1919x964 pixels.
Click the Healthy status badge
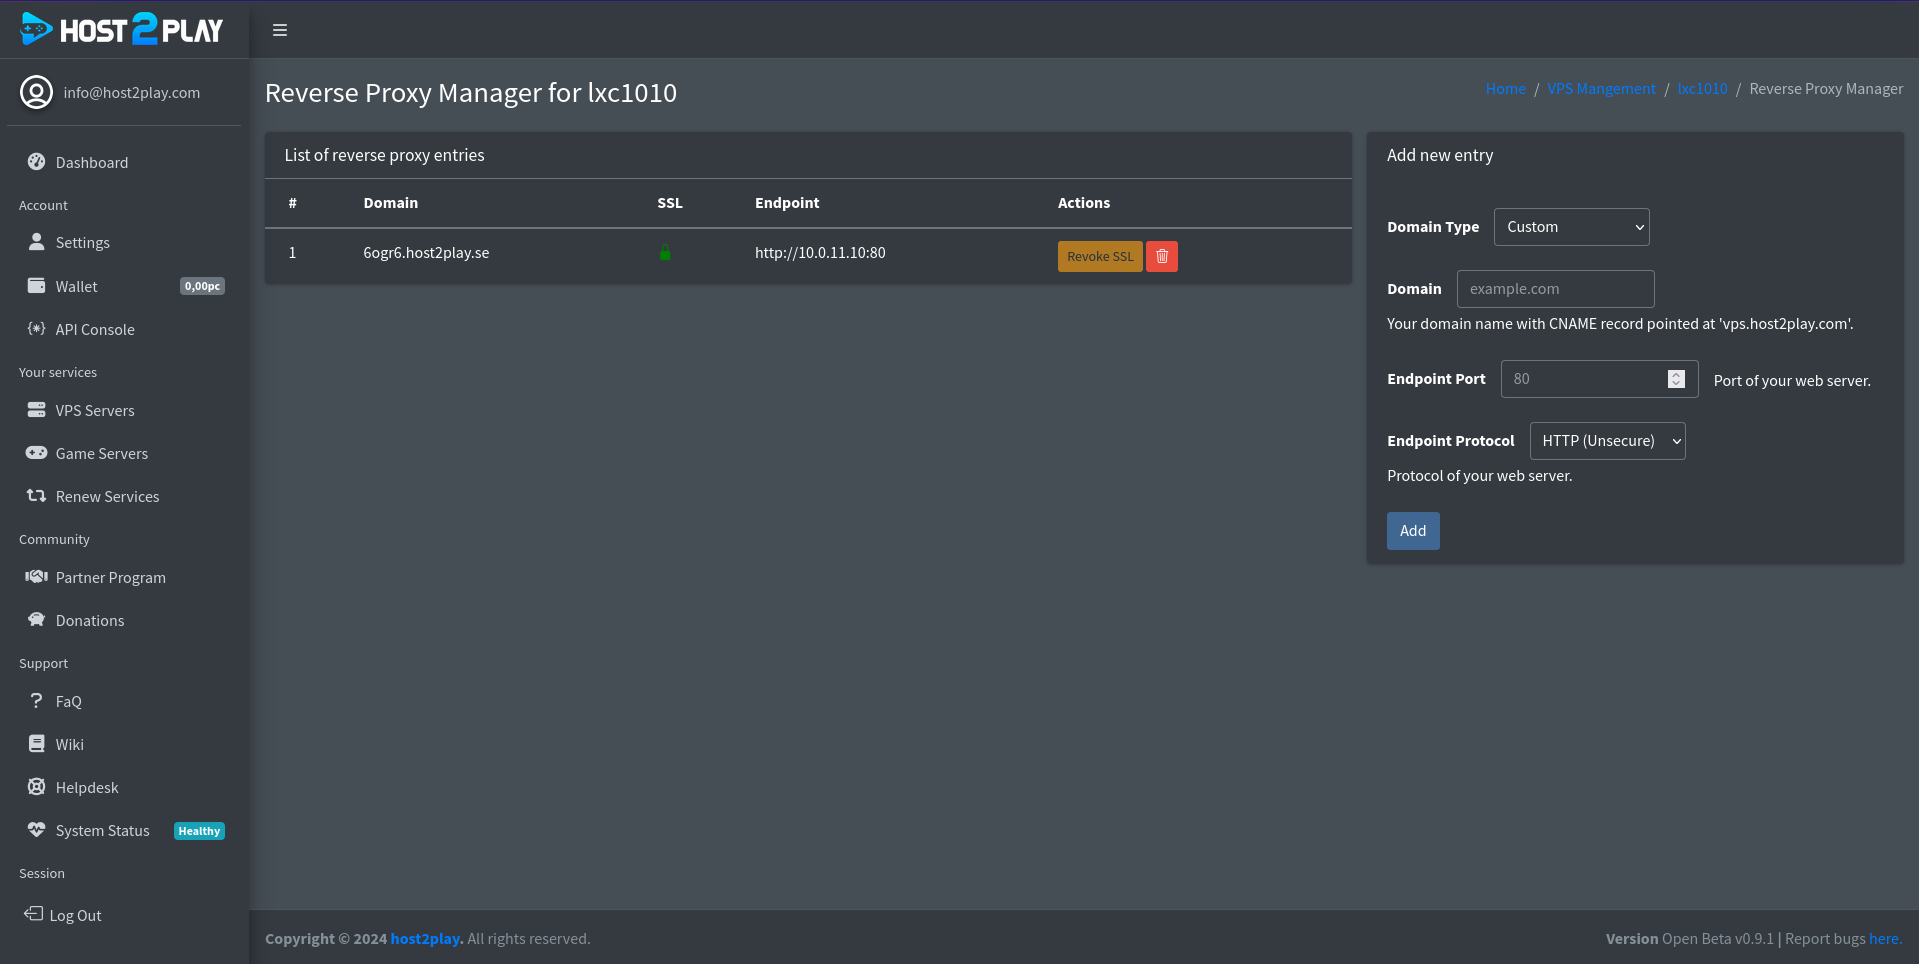coord(199,831)
